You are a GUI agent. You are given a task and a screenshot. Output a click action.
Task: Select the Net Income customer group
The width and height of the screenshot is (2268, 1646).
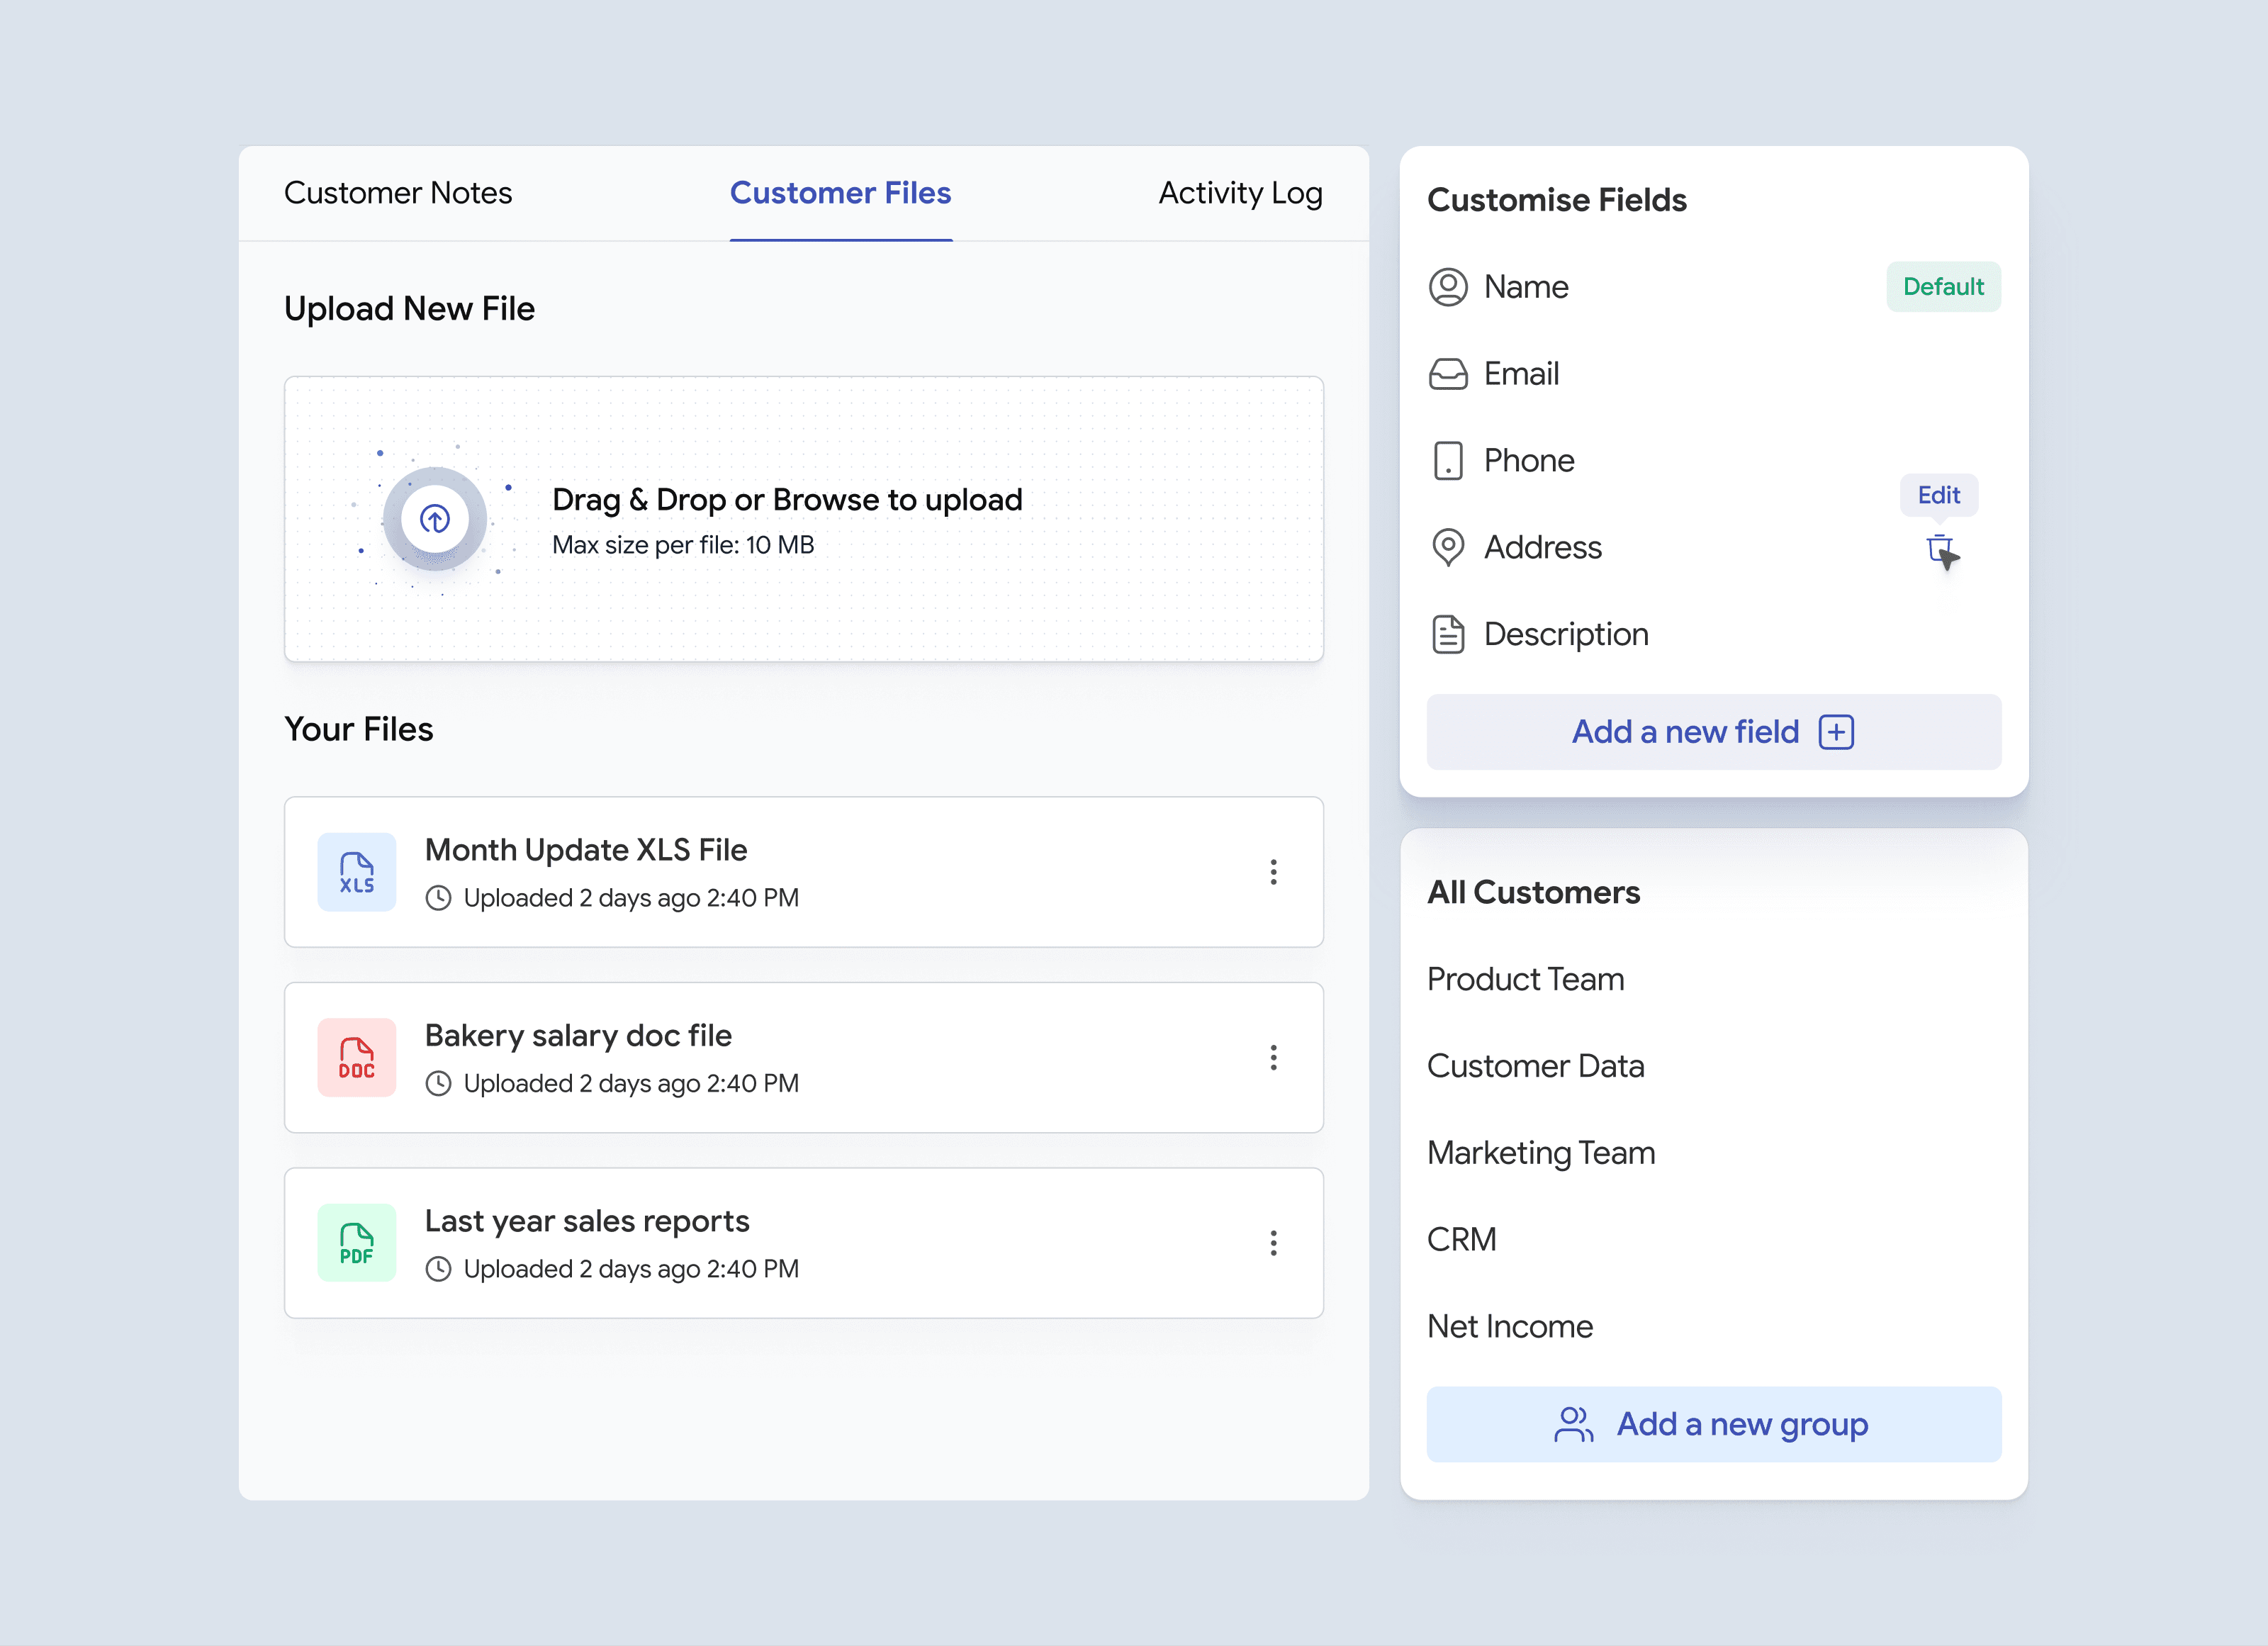[1510, 1326]
